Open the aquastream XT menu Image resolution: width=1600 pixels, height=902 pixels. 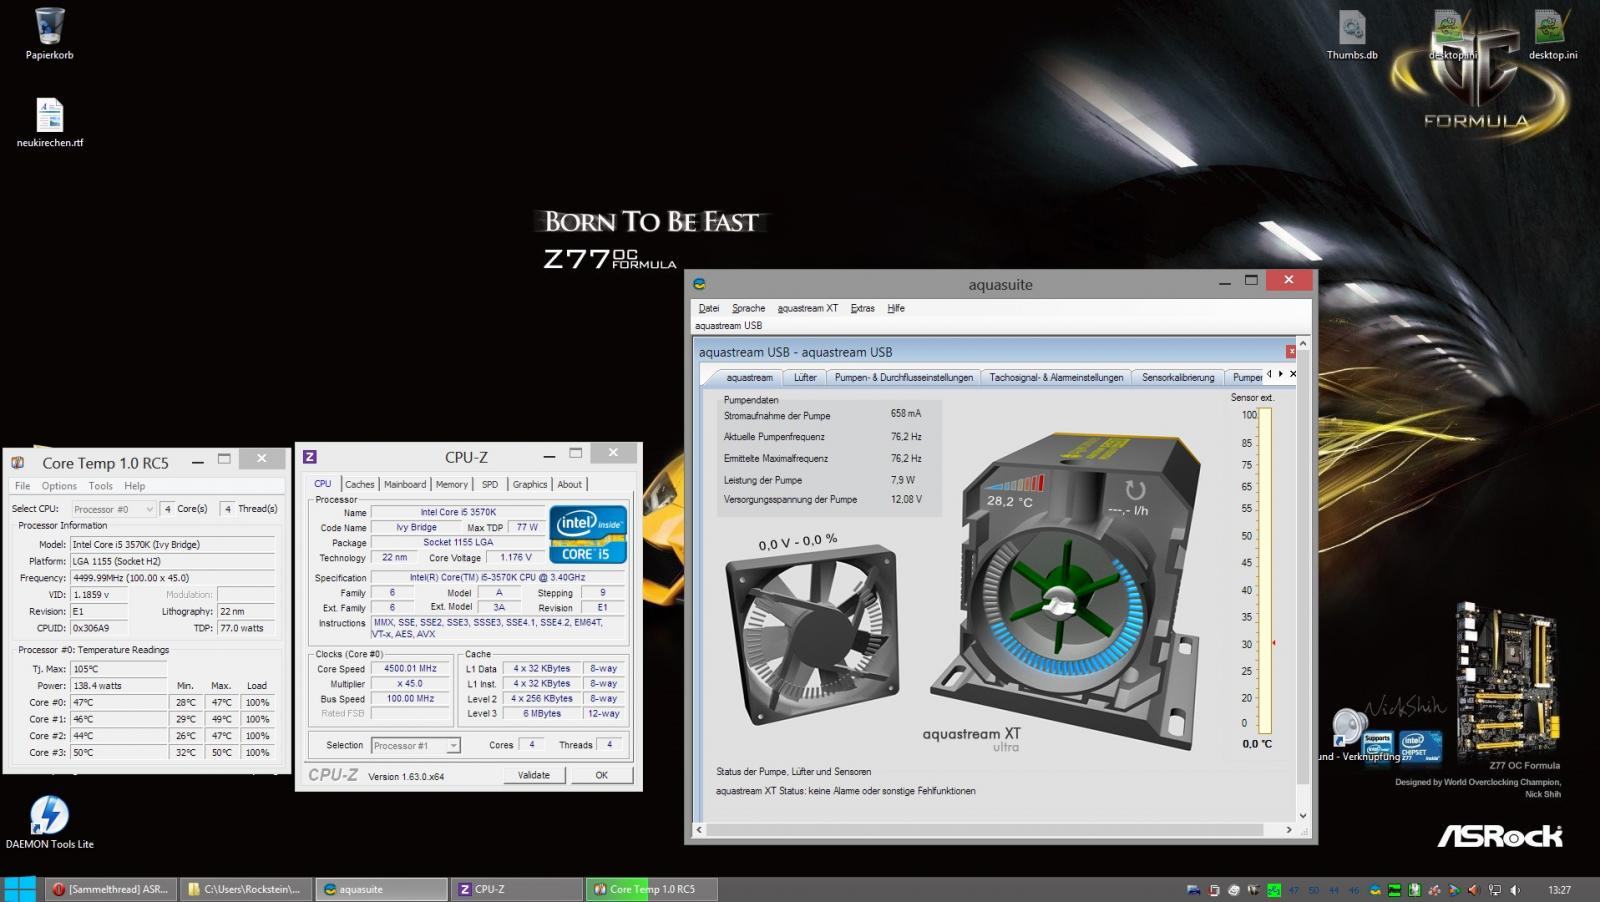click(x=808, y=308)
